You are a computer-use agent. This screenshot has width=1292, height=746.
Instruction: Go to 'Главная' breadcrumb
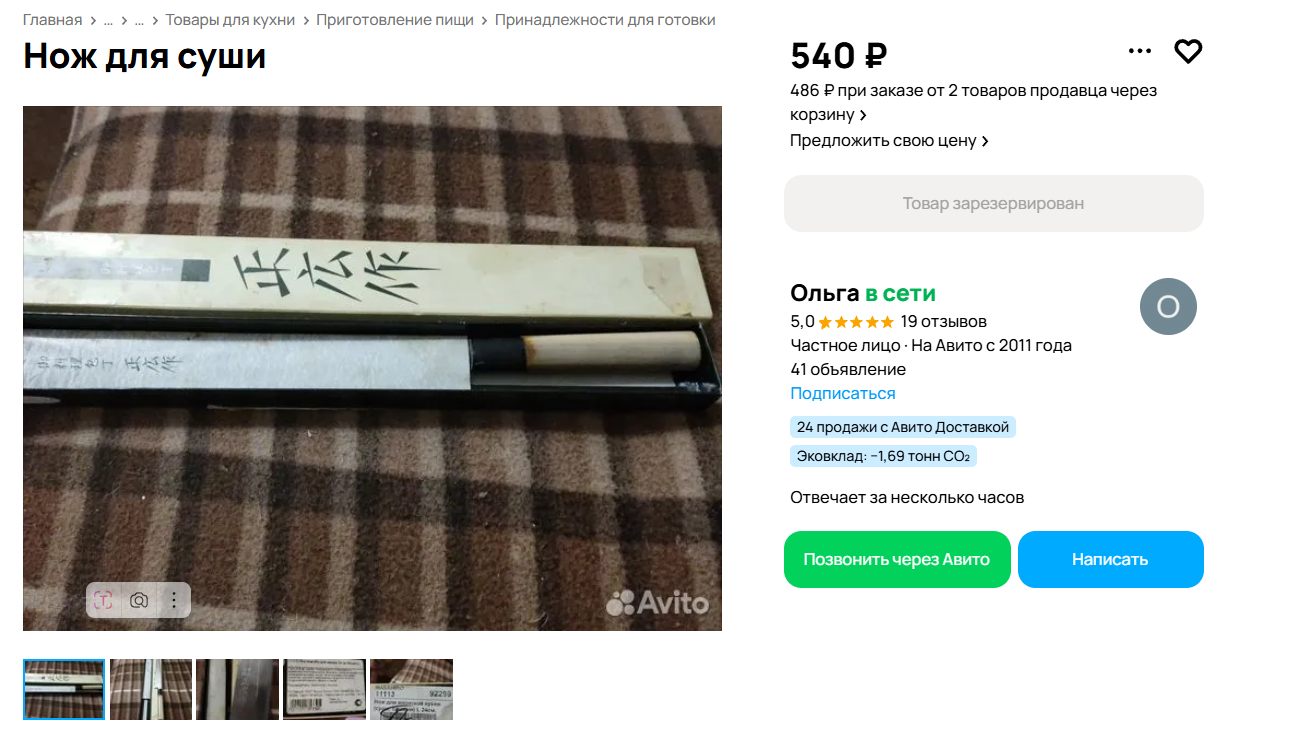(52, 20)
